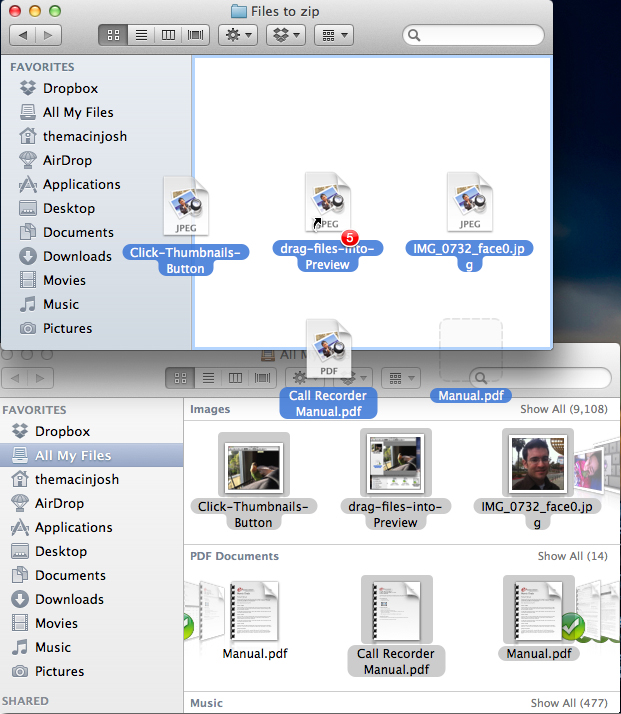621x714 pixels.
Task: Close the Files to zip window
Action: pyautogui.click(x=15, y=10)
